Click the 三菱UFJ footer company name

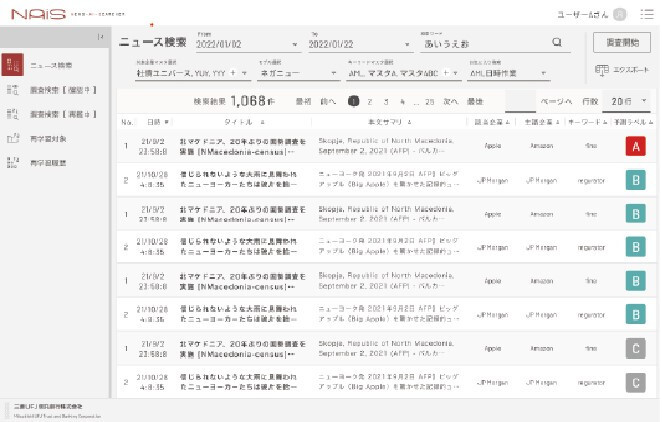48,406
